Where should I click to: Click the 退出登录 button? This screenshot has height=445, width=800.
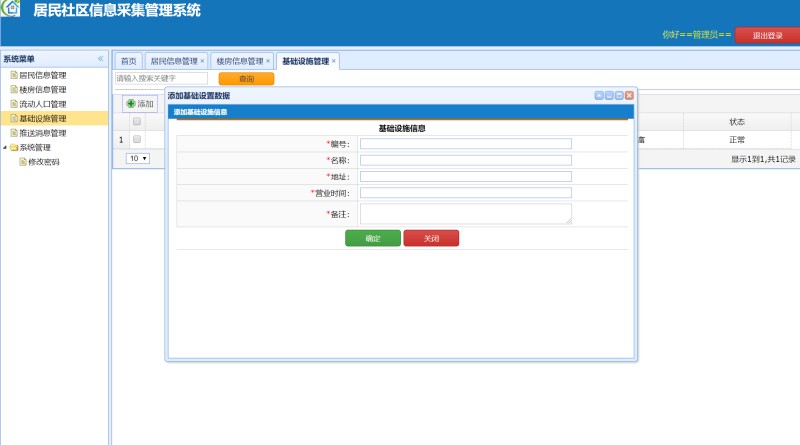[x=767, y=35]
